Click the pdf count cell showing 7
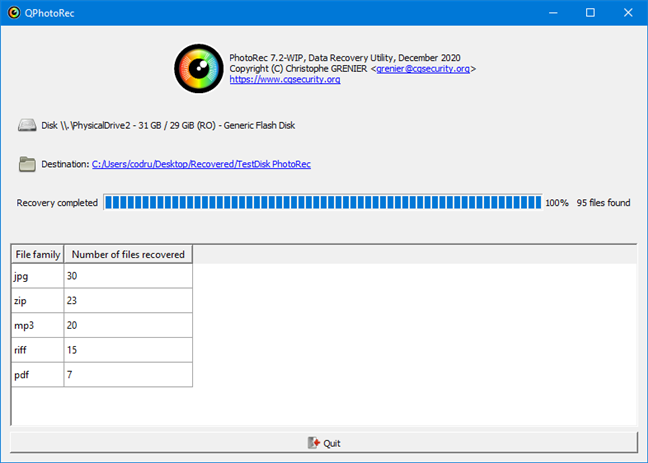 point(128,374)
